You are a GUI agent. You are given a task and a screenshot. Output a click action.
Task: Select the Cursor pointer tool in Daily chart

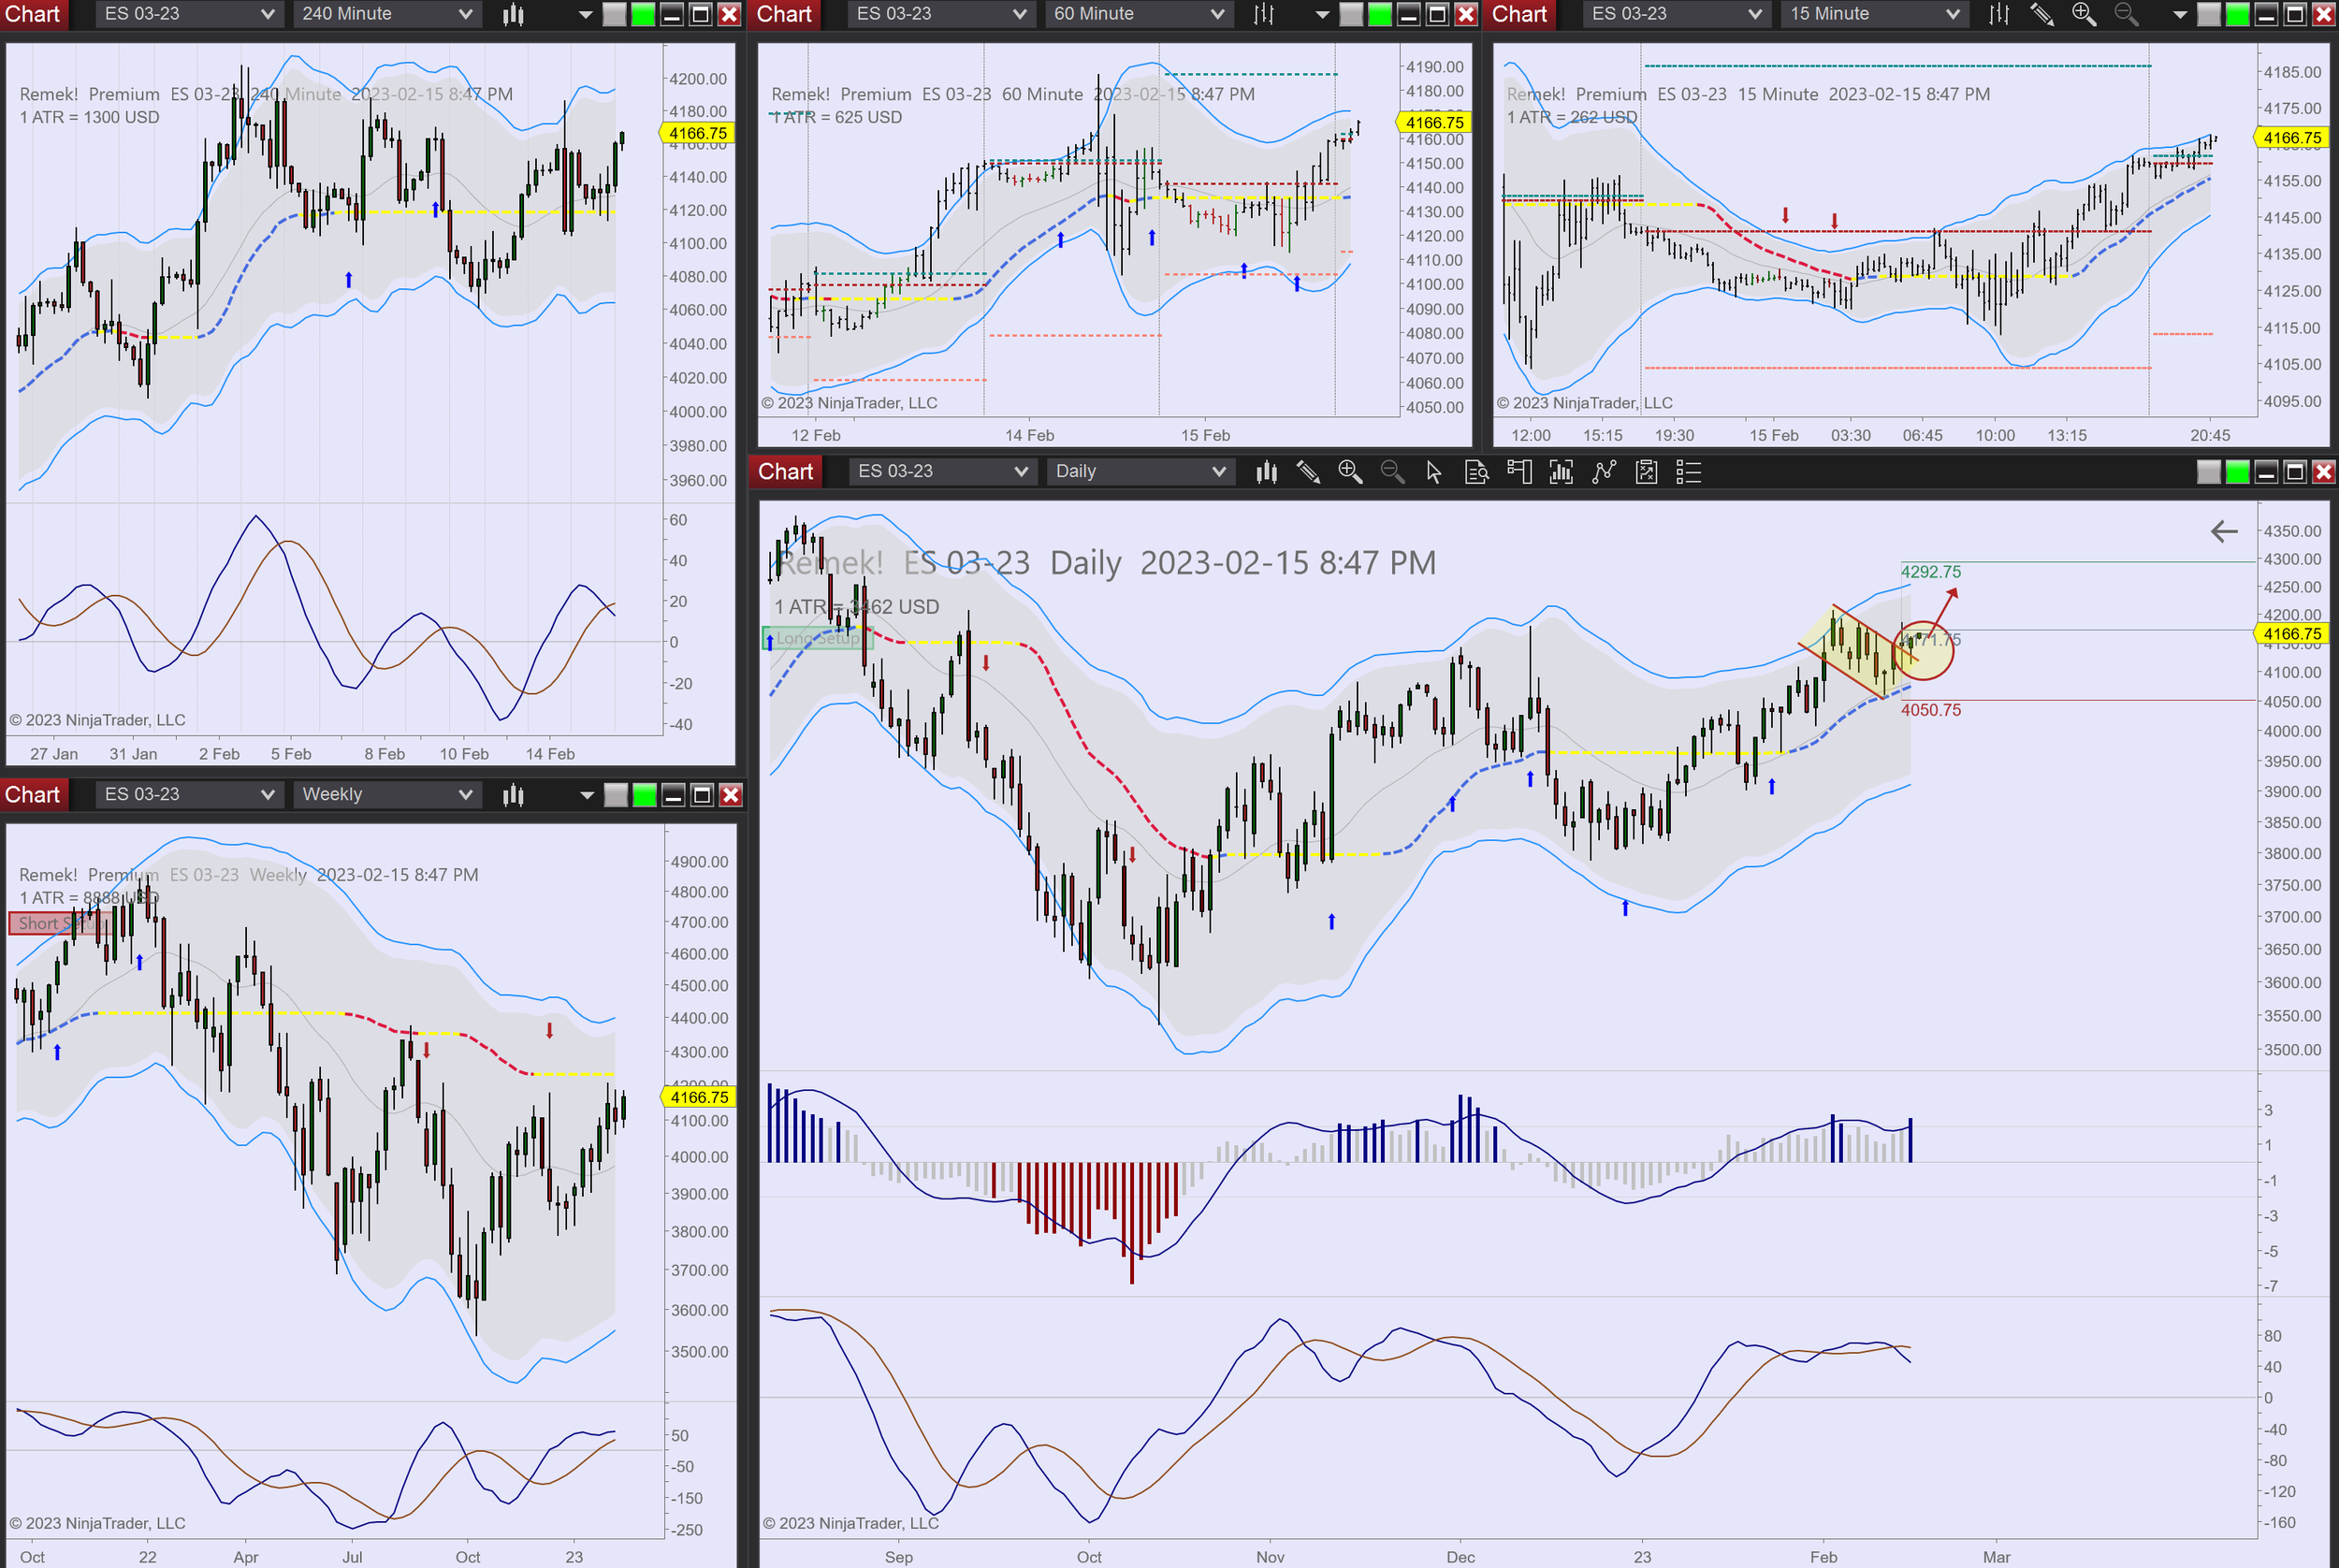(1434, 472)
